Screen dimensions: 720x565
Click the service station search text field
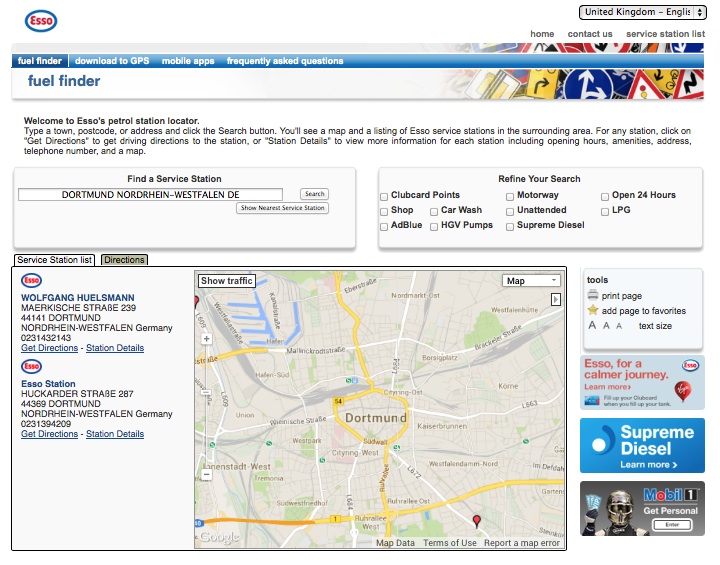[150, 194]
